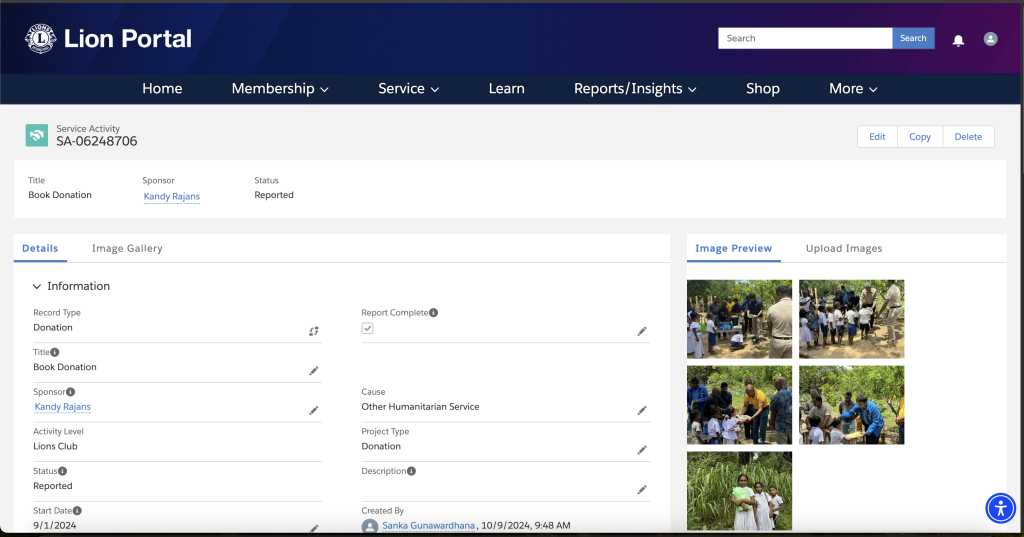Click the Record Type value 'Donation'
Viewport: 1024px width, 537px height.
click(x=53, y=327)
